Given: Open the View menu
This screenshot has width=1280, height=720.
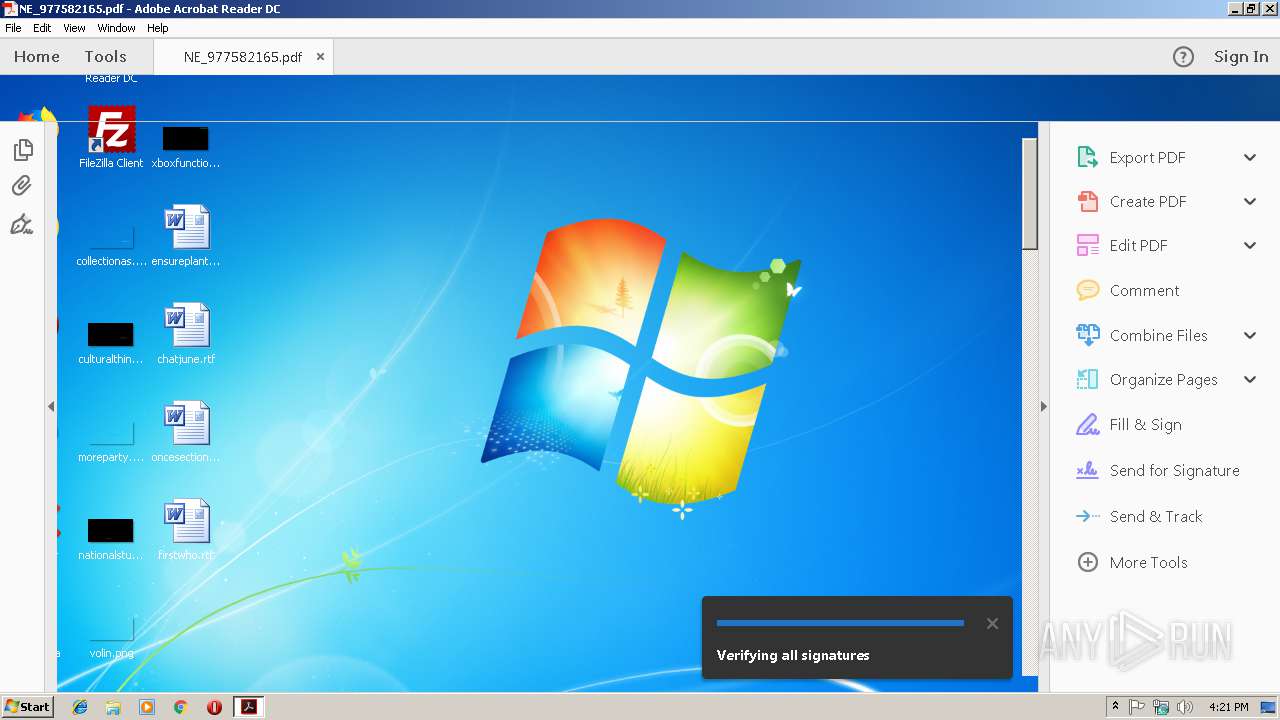Looking at the screenshot, I should [74, 28].
